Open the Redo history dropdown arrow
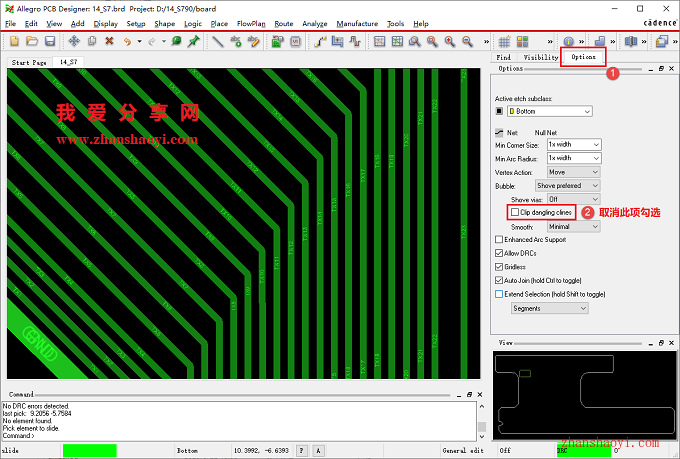 point(163,41)
